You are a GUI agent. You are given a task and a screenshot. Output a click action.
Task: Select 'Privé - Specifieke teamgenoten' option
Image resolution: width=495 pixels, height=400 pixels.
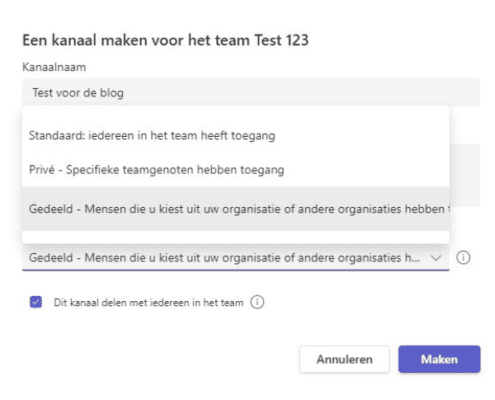[x=236, y=170]
